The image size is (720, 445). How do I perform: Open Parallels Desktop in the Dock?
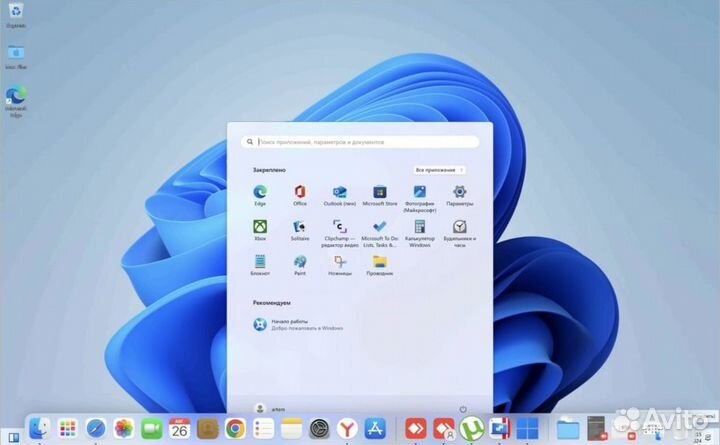click(500, 429)
